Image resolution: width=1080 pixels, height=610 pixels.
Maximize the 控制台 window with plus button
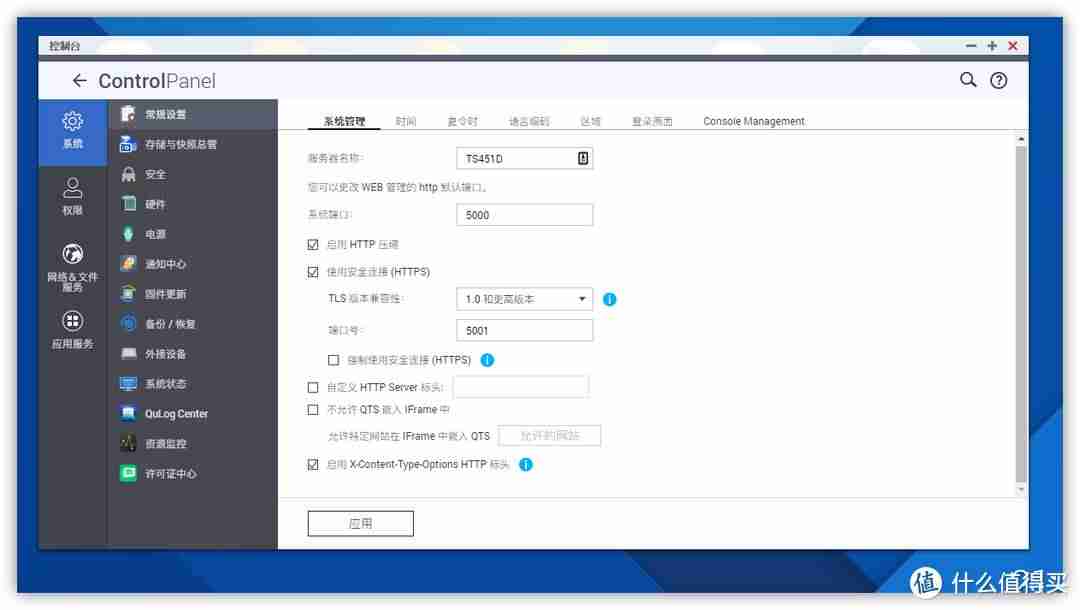click(x=992, y=46)
